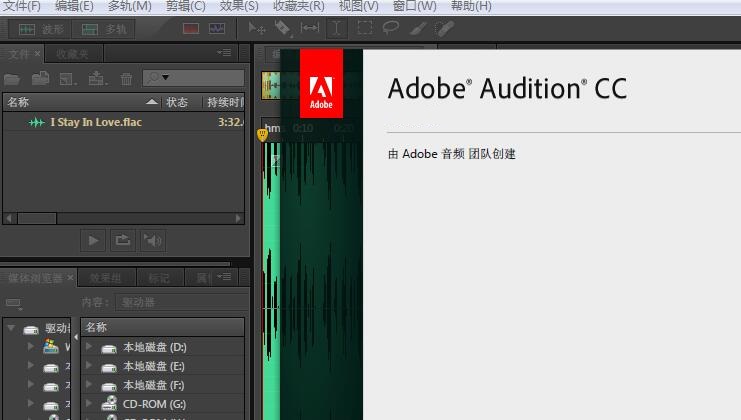Viewport: 741px width, 420px height.
Task: Click the Files panel search field
Action: 194,77
